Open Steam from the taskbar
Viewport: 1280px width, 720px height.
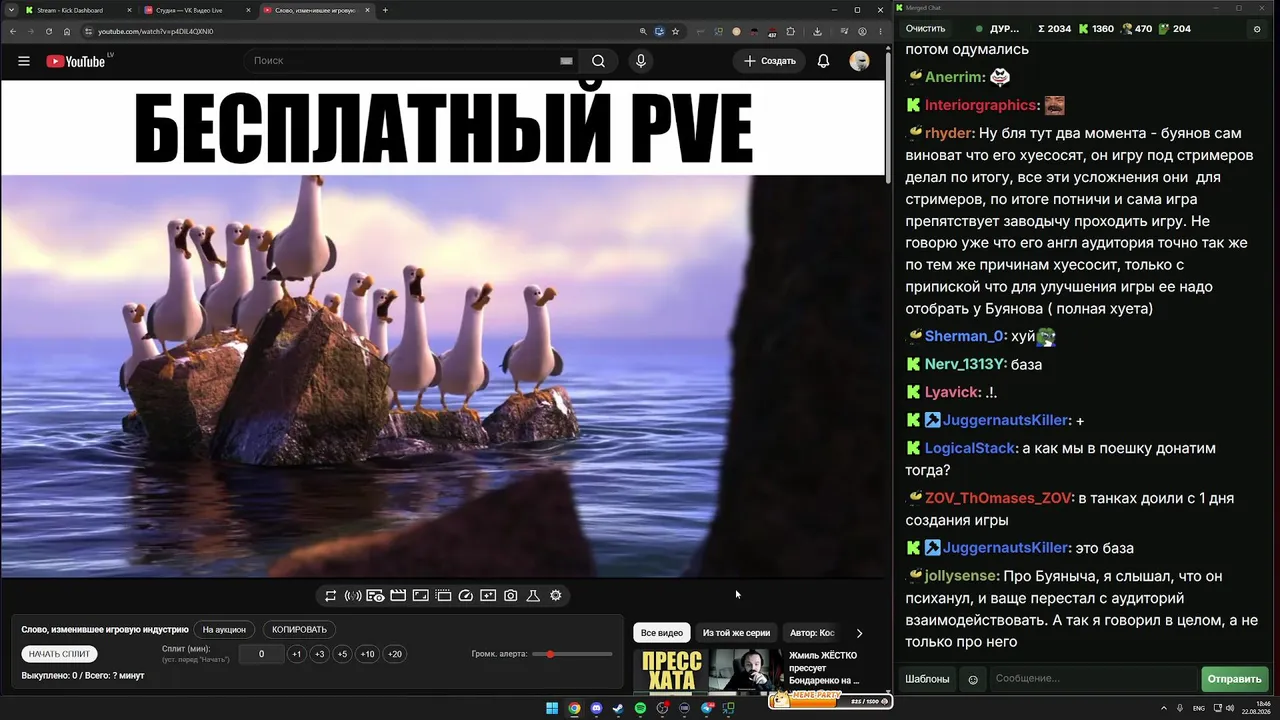pos(618,709)
